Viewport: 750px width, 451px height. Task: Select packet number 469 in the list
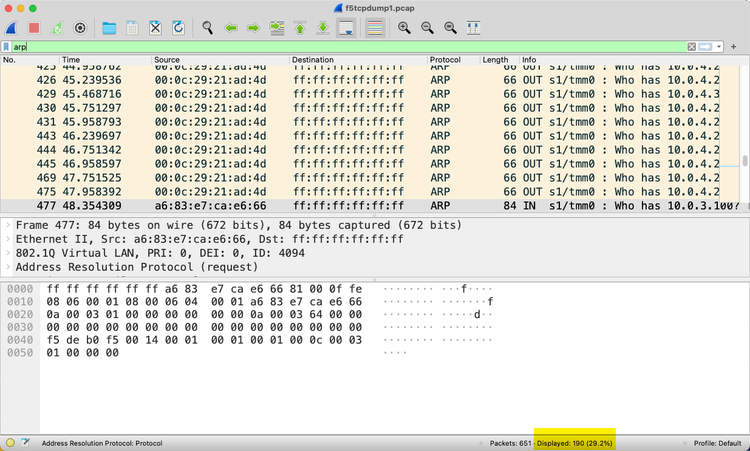pos(45,177)
